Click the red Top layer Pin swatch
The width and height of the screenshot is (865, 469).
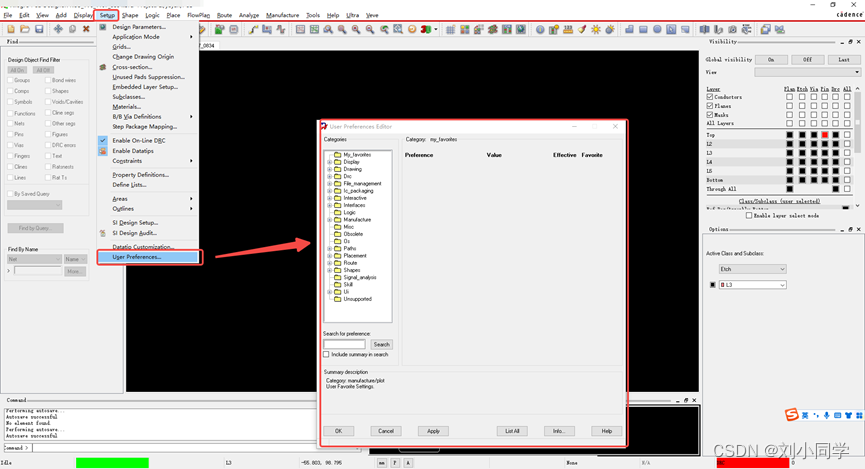[825, 135]
